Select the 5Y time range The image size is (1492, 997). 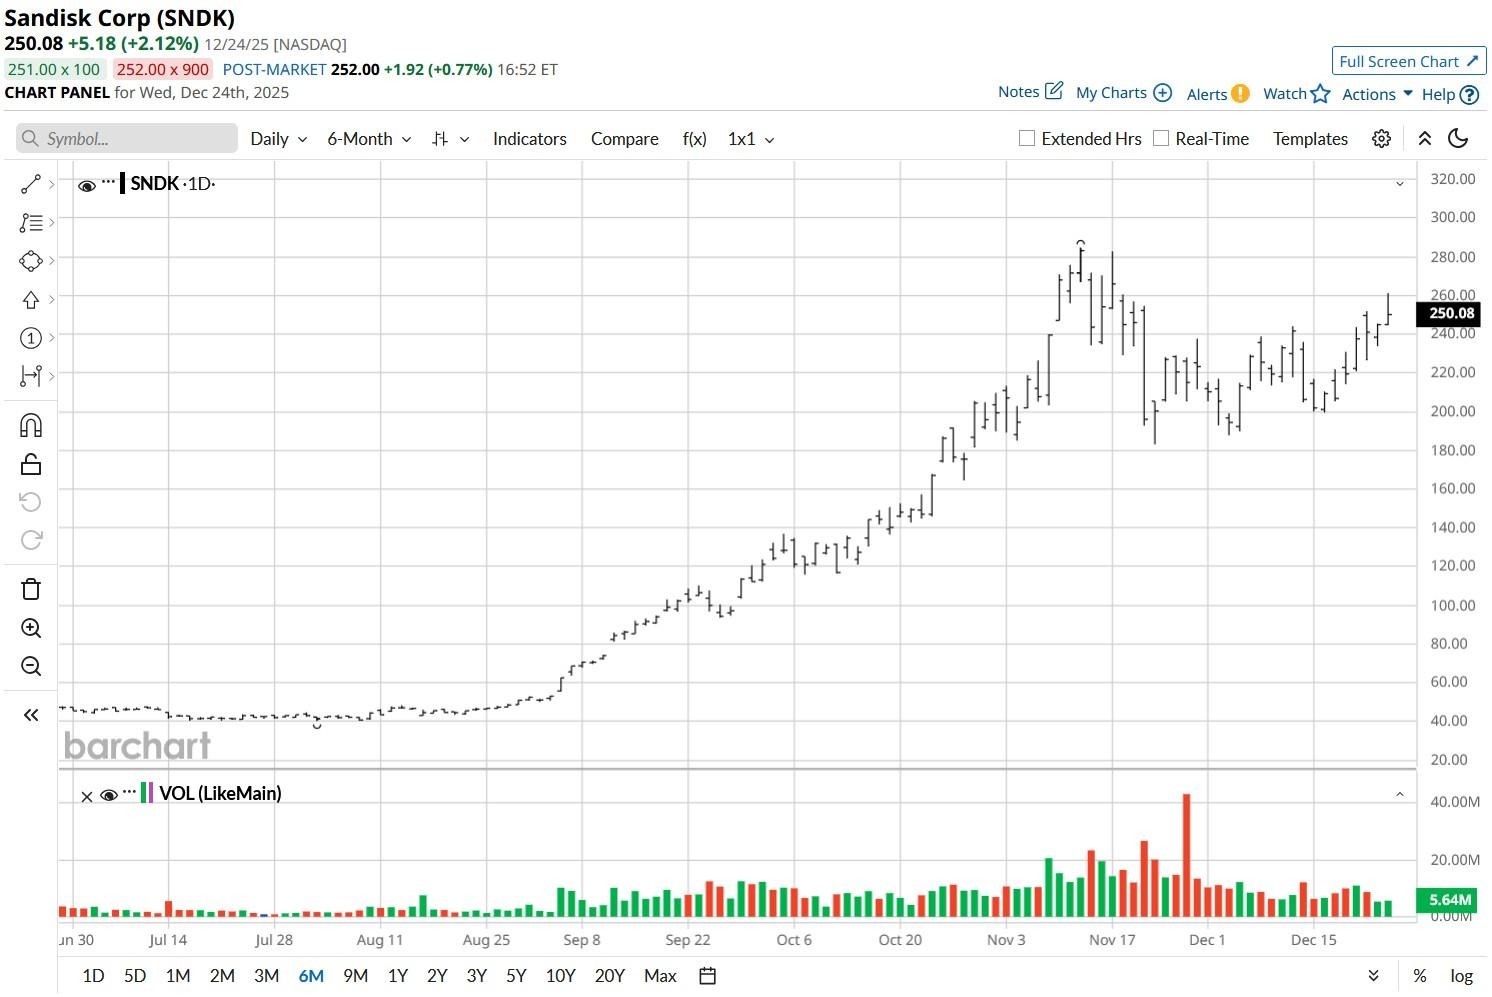point(516,976)
